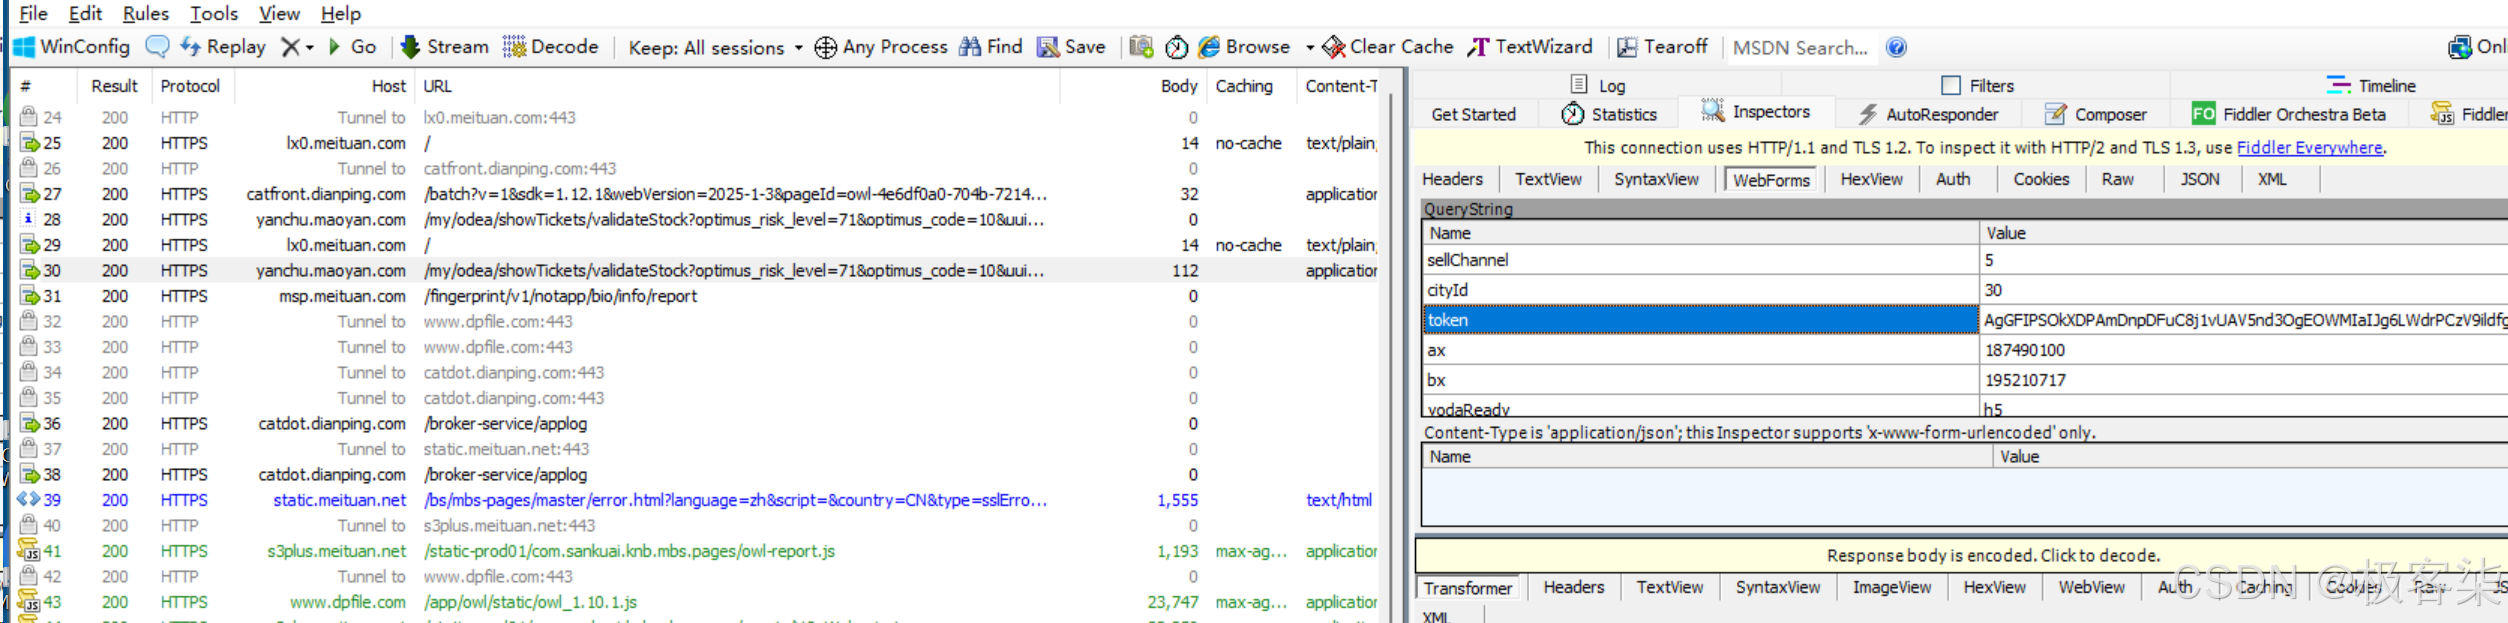Screen dimensions: 2508x623
Task: Click session 41 JS script icon
Action: 28,551
